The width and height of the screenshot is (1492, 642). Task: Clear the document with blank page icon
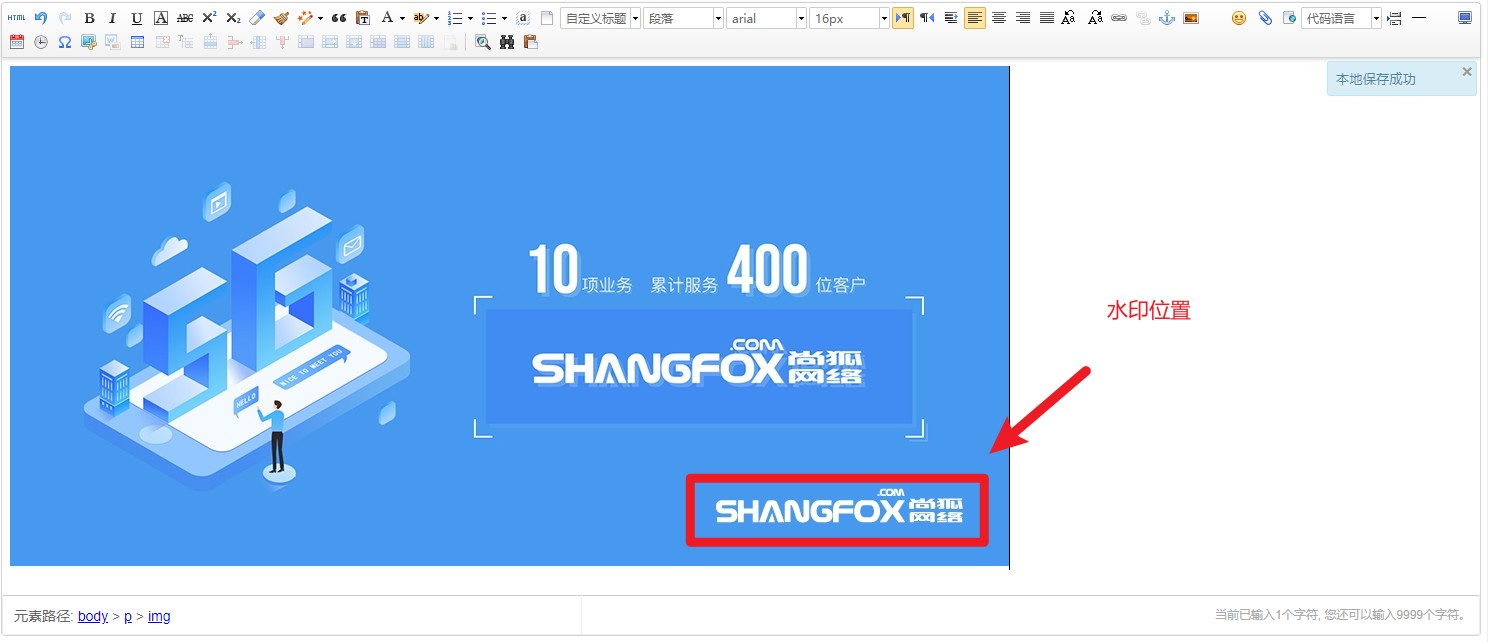pos(546,18)
